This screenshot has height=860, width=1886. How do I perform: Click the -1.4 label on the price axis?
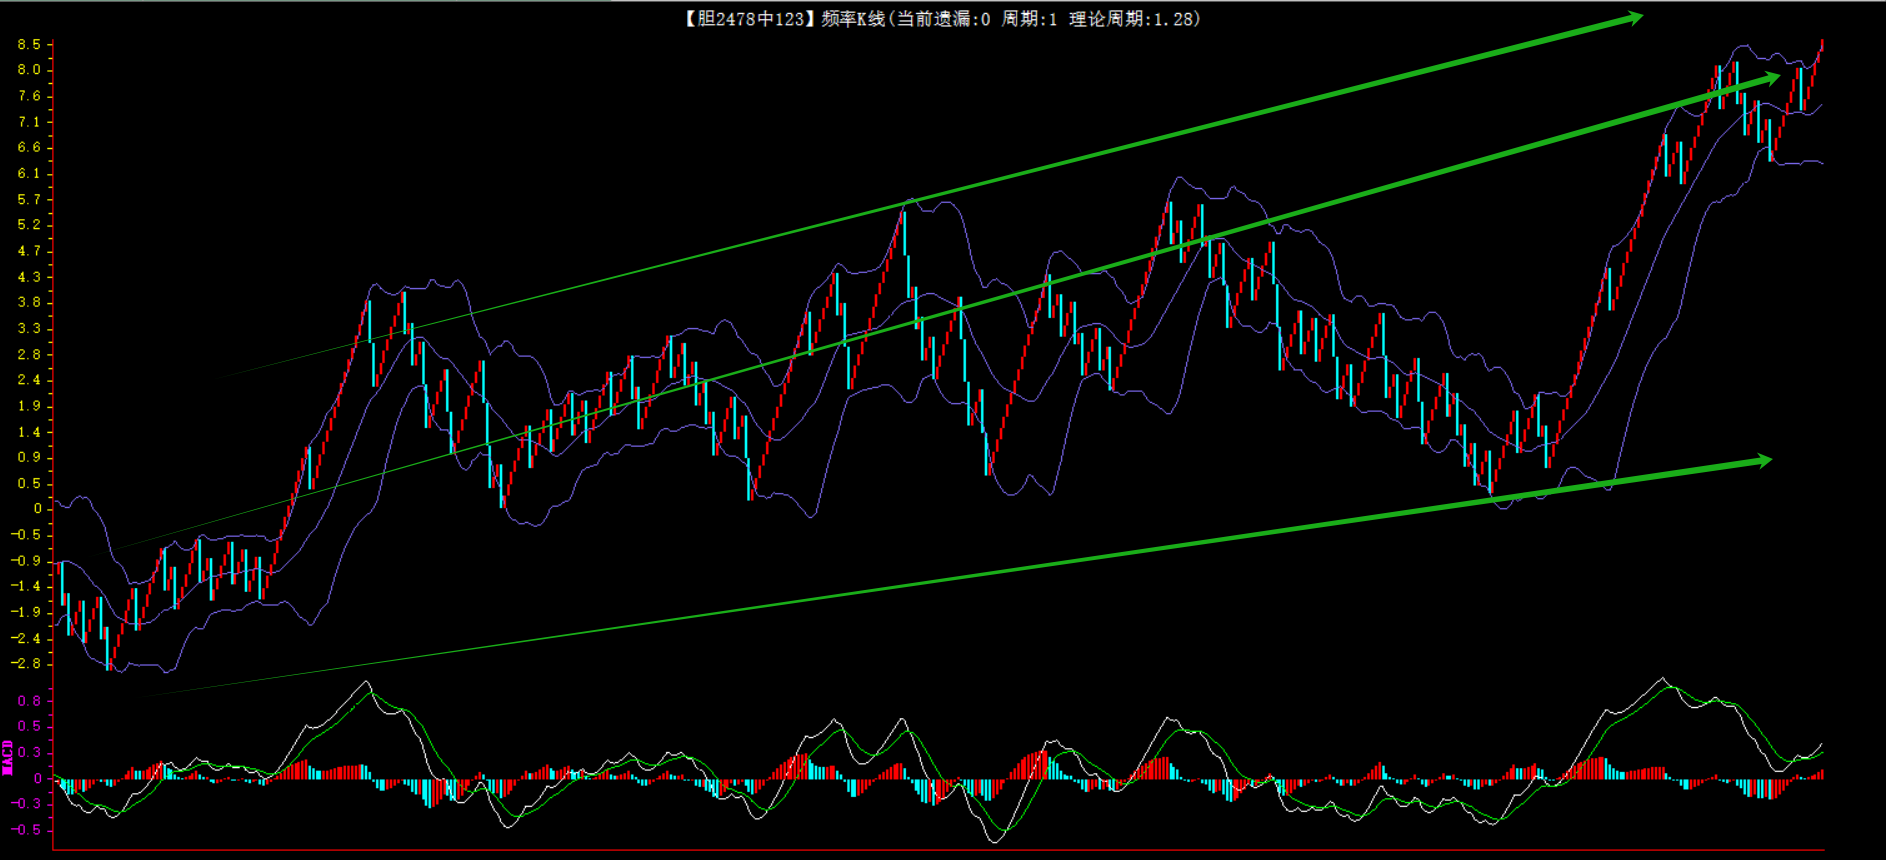coord(26,585)
